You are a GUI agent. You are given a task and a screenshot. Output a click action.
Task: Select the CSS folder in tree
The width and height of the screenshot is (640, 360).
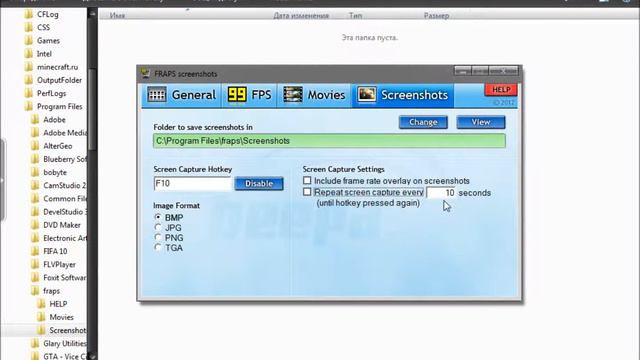[x=43, y=27]
